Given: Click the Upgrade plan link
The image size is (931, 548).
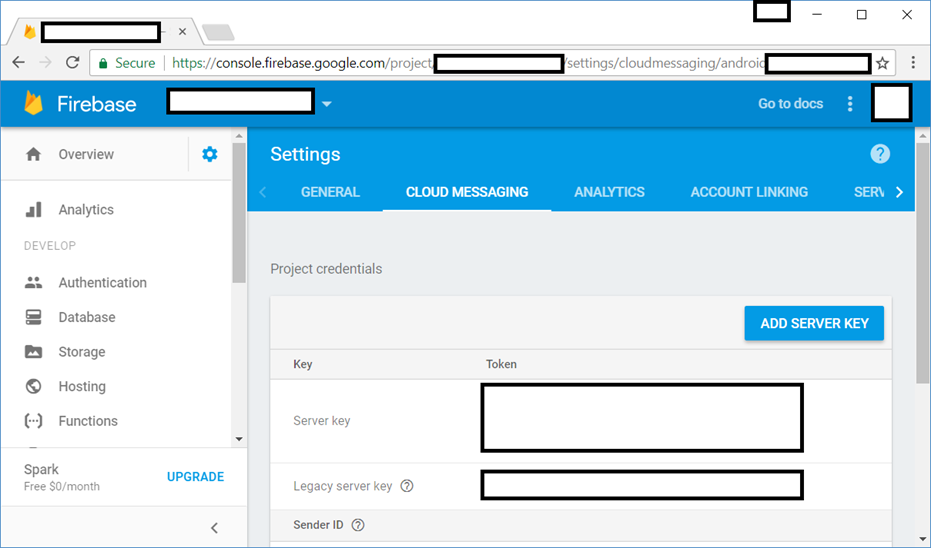Looking at the screenshot, I should tap(195, 477).
